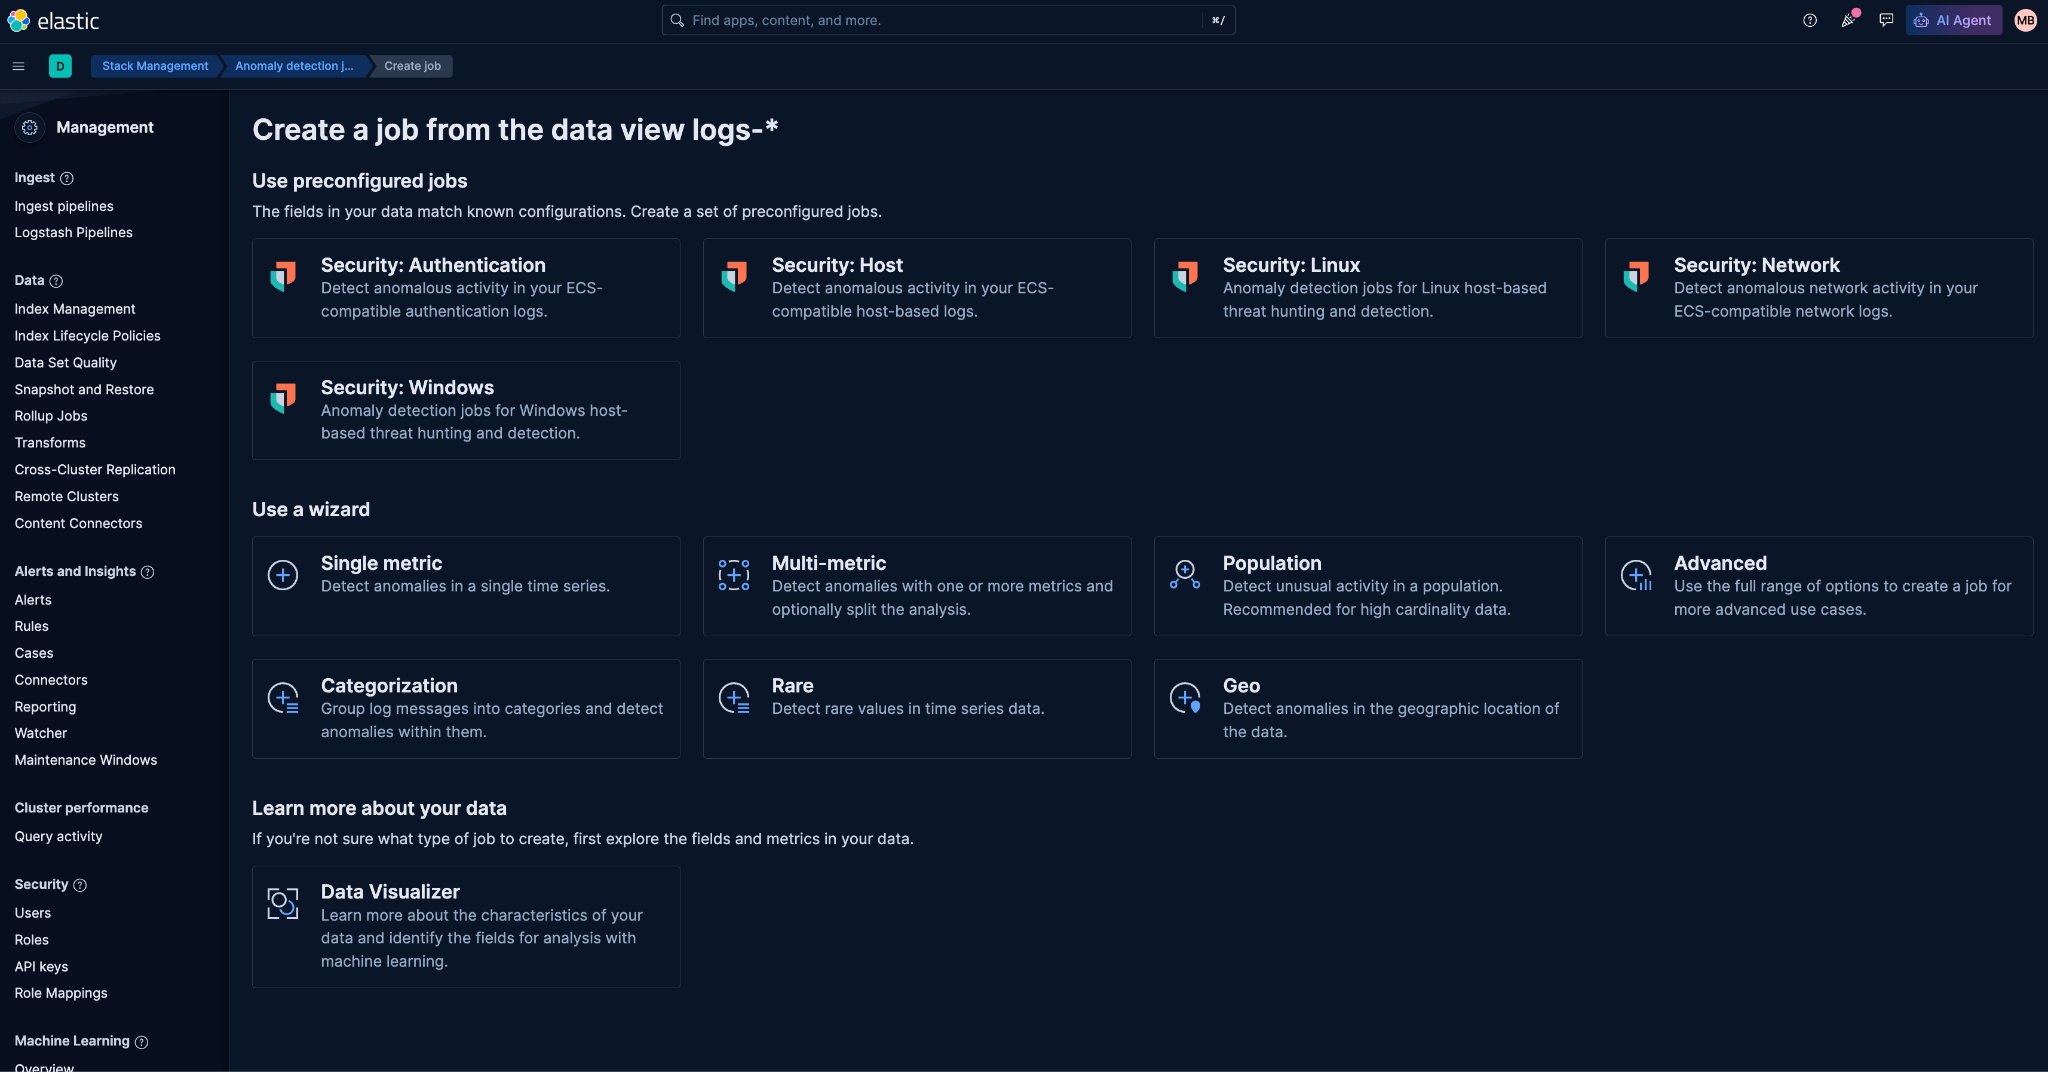This screenshot has width=2048, height=1072.
Task: Click the Security: Linux shield icon
Action: 1186,276
